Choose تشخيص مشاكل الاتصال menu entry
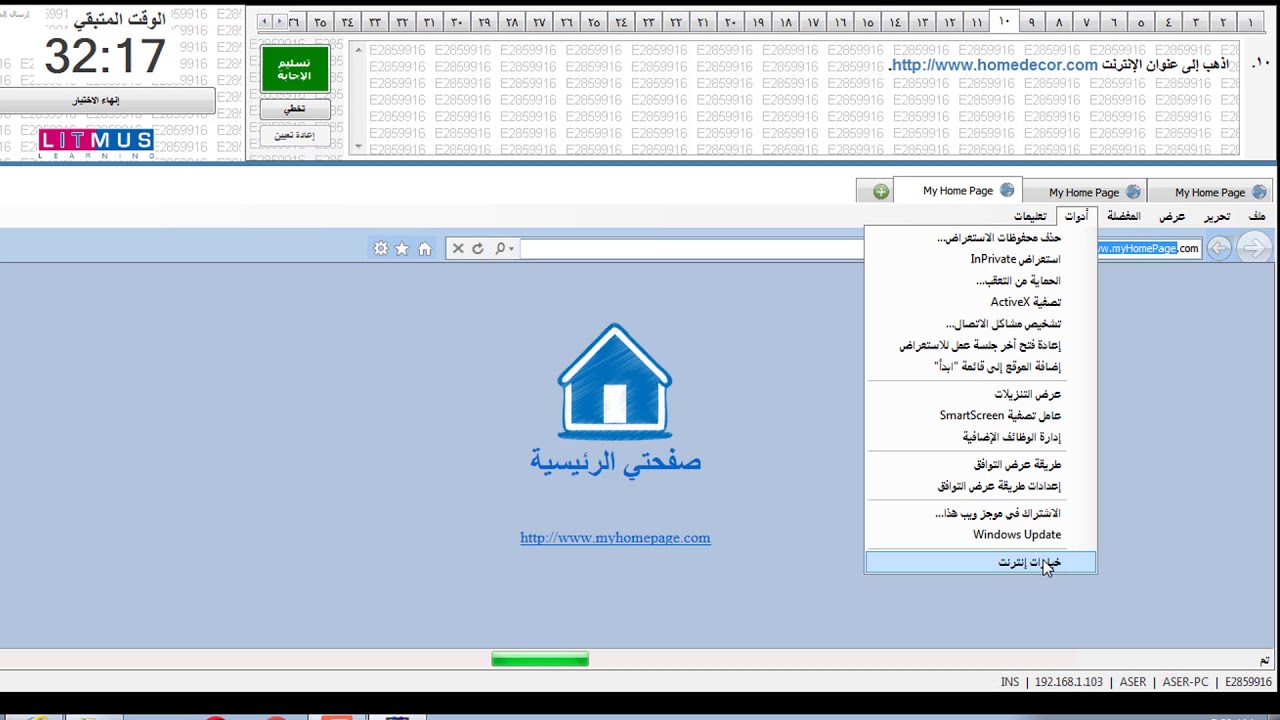1280x720 pixels. pyautogui.click(x=980, y=324)
